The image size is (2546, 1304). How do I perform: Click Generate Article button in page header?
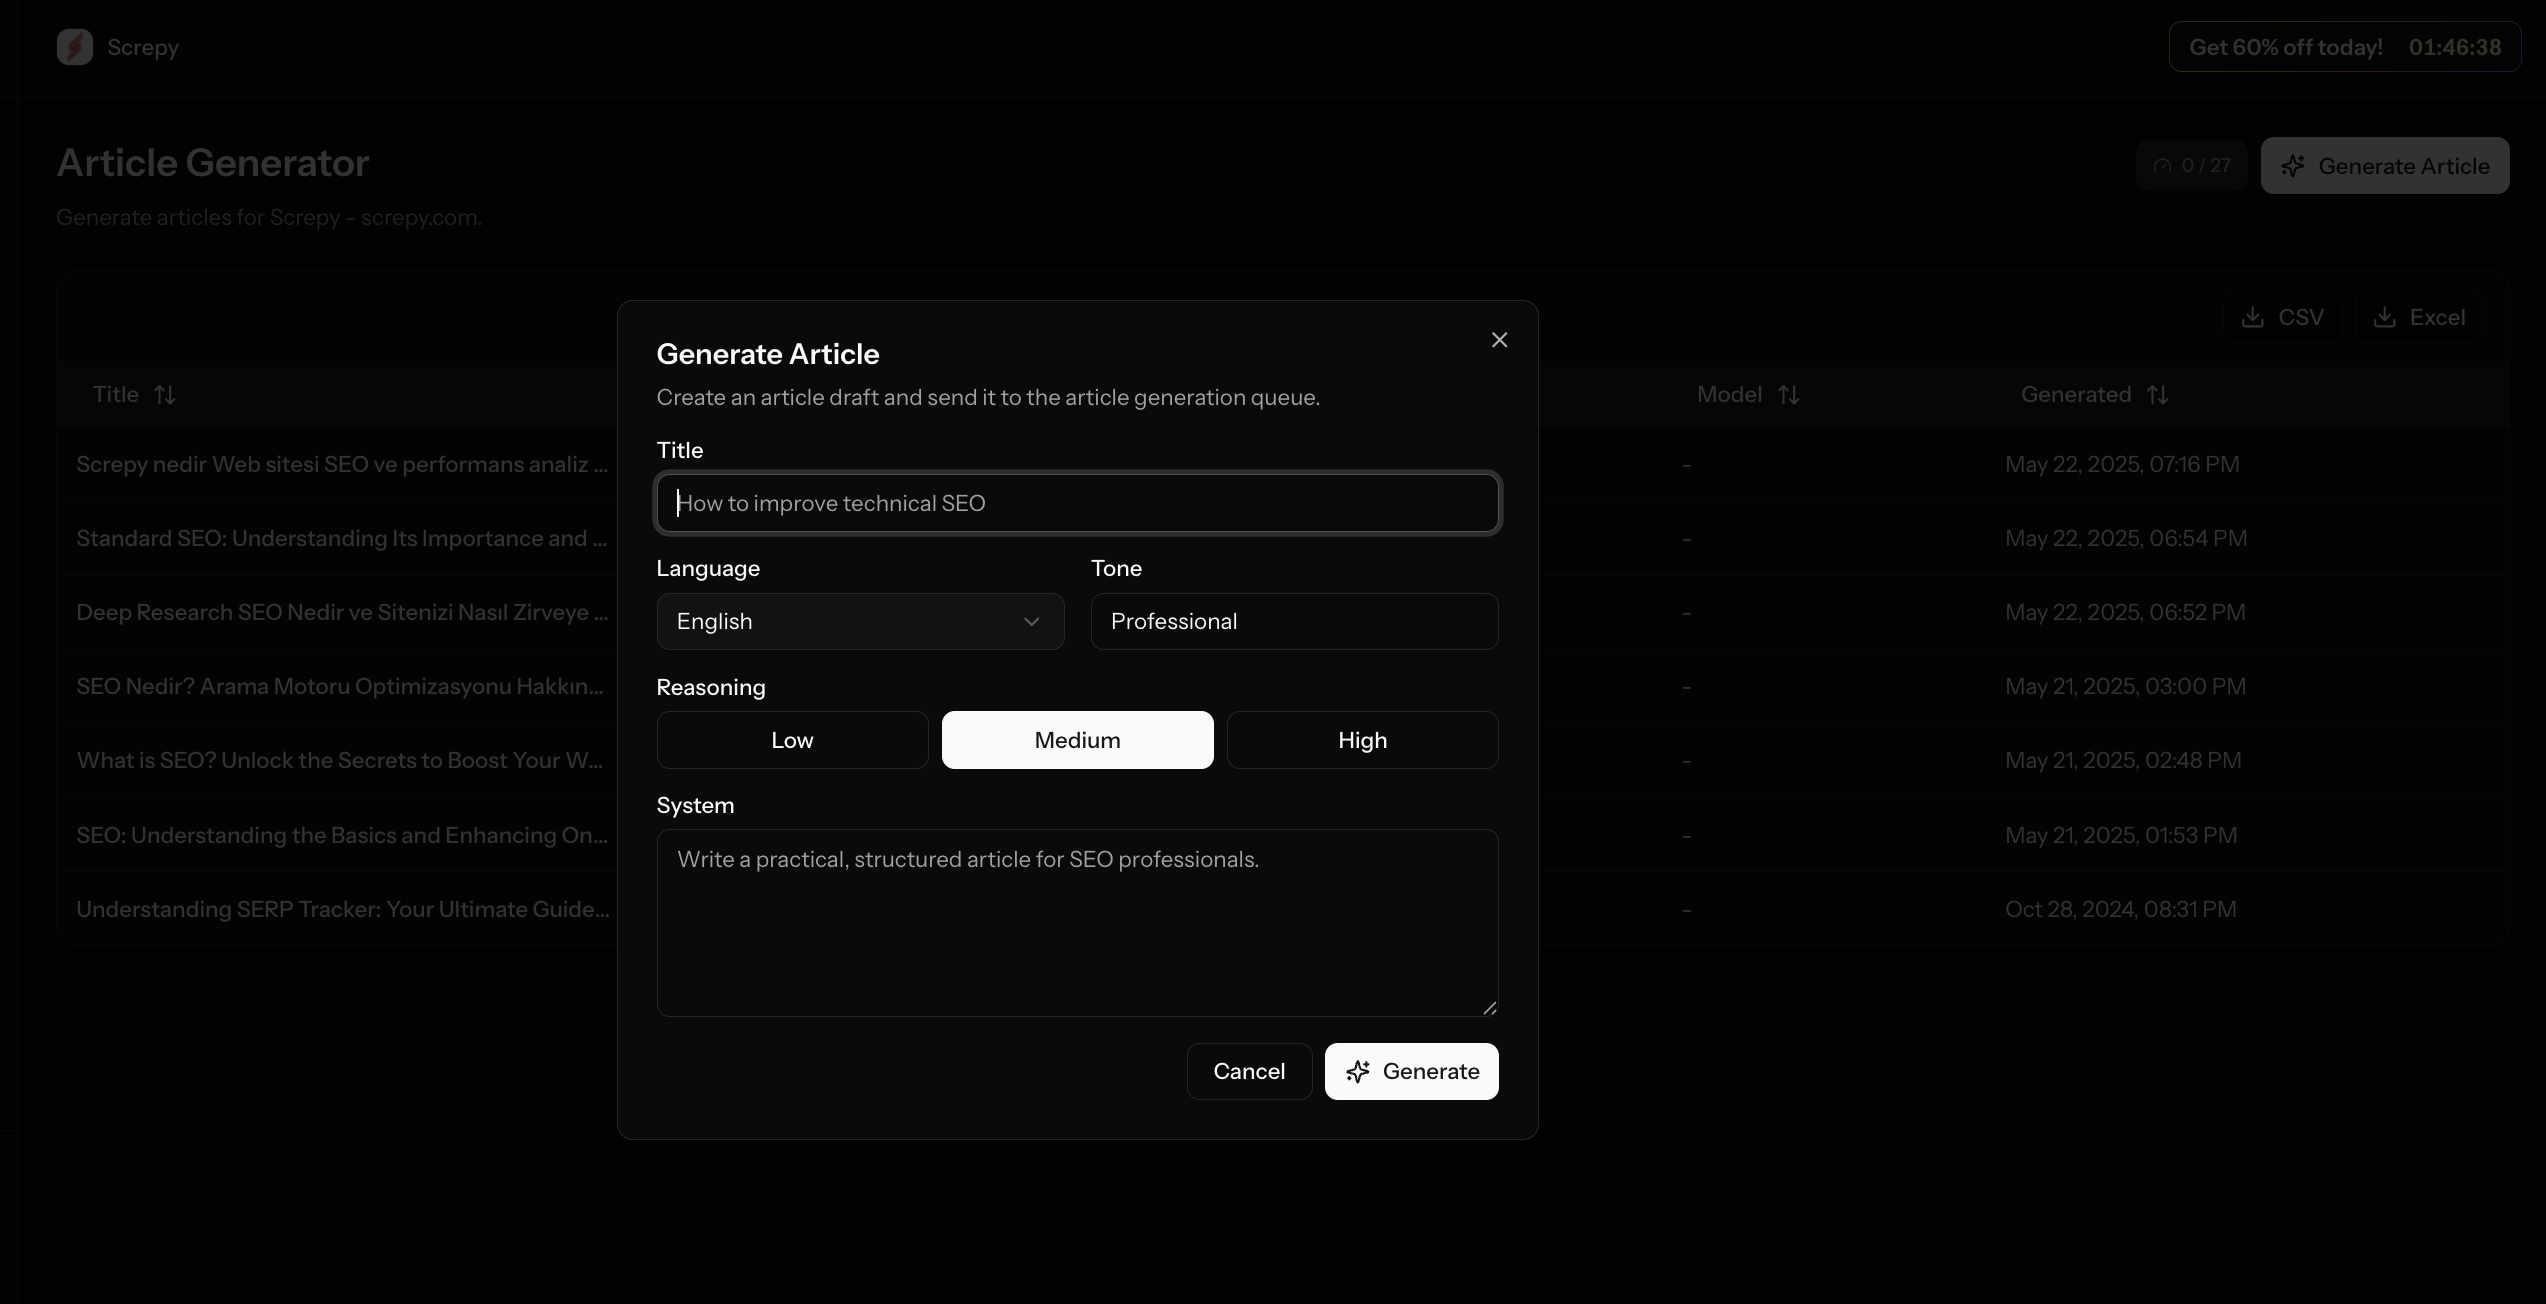2384,165
